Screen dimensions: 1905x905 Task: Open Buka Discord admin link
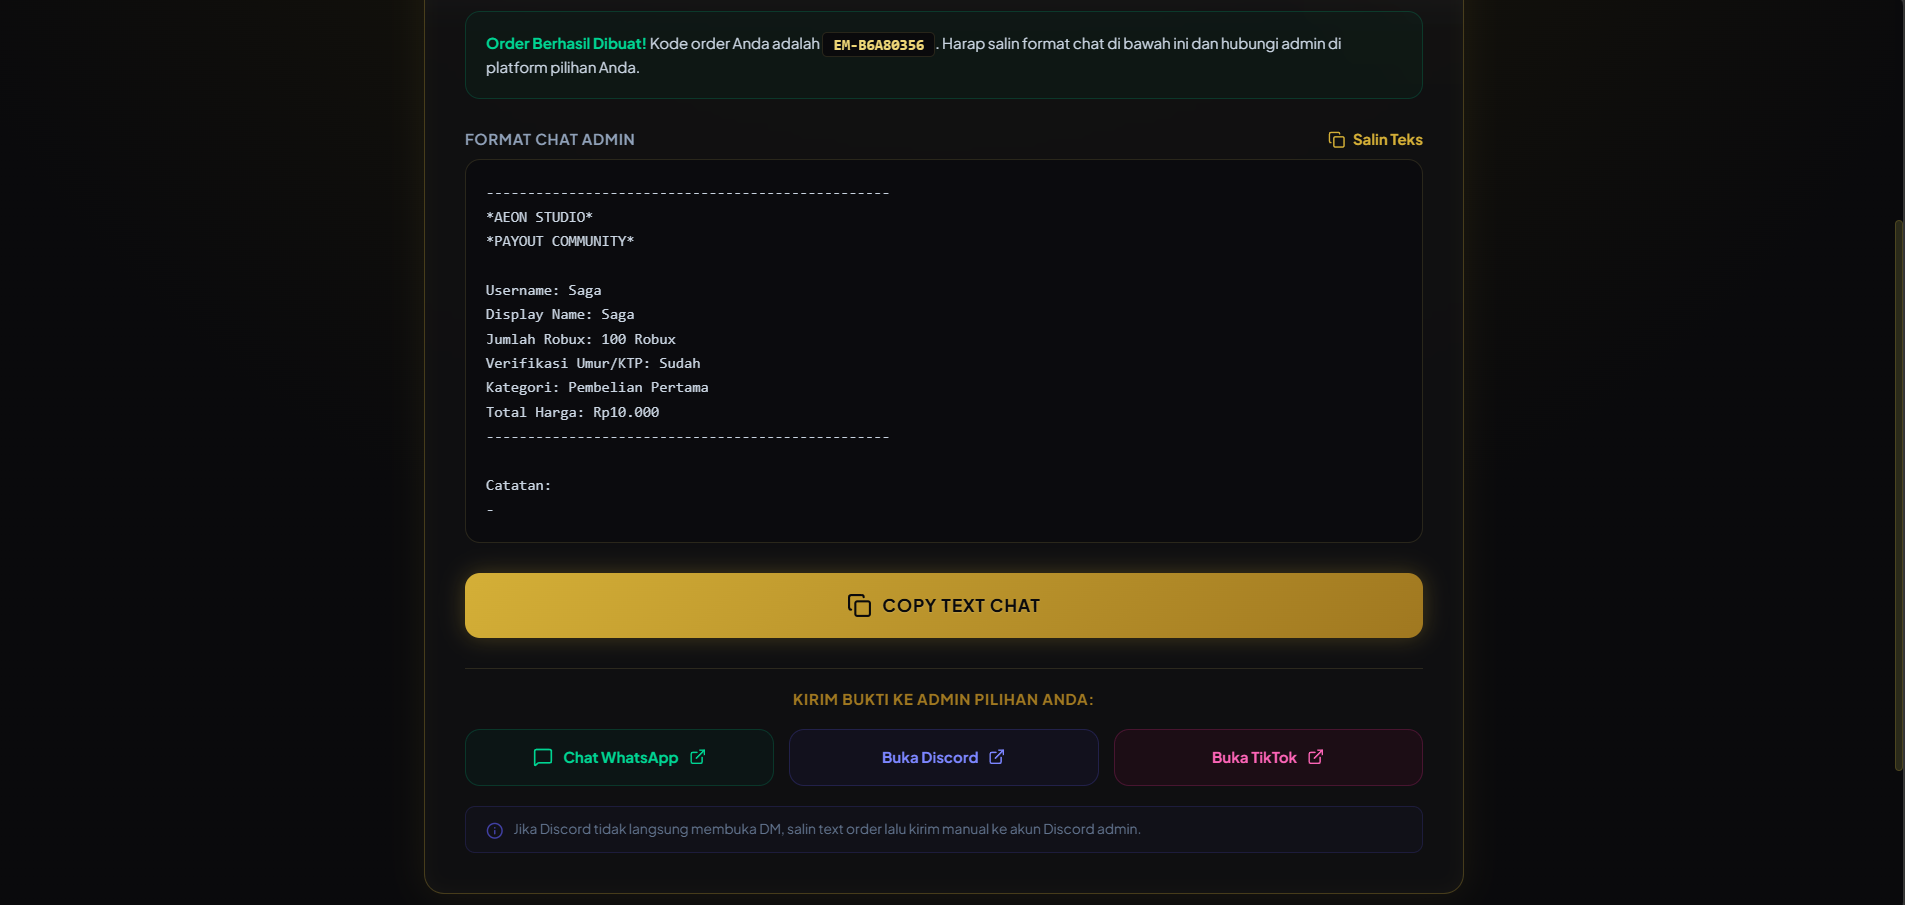(x=943, y=757)
